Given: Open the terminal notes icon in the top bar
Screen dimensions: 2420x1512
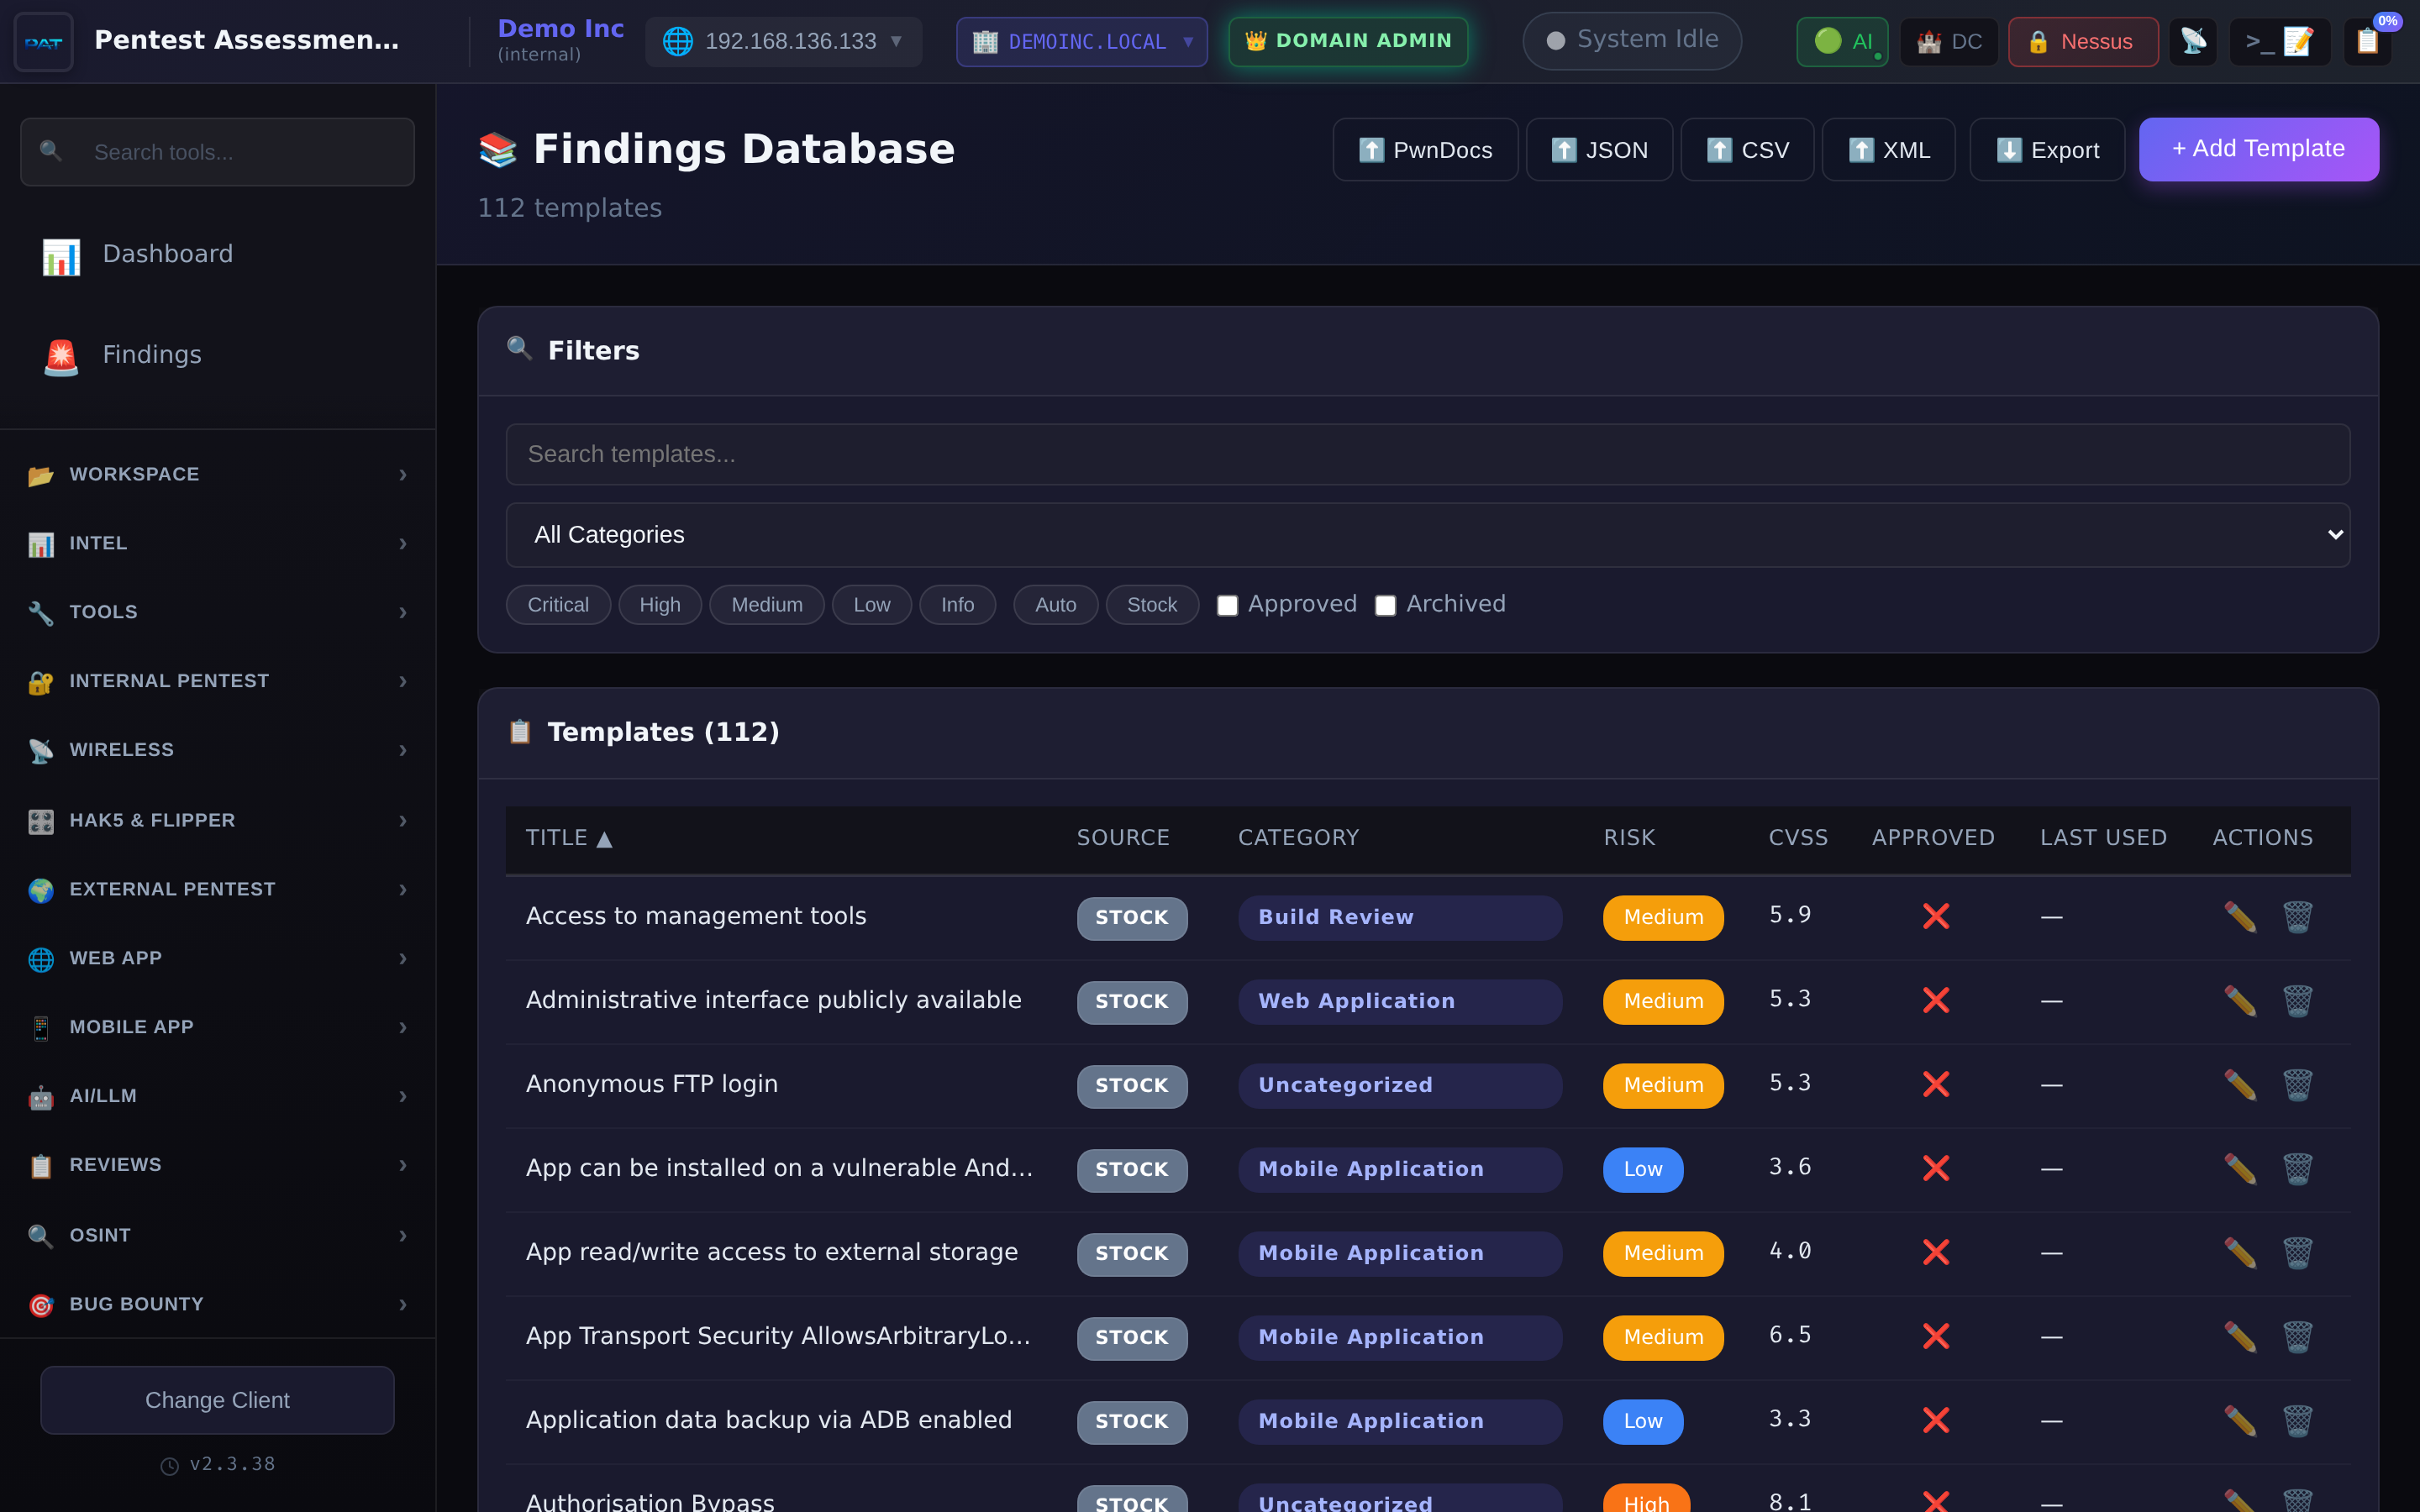Looking at the screenshot, I should [x=2281, y=41].
